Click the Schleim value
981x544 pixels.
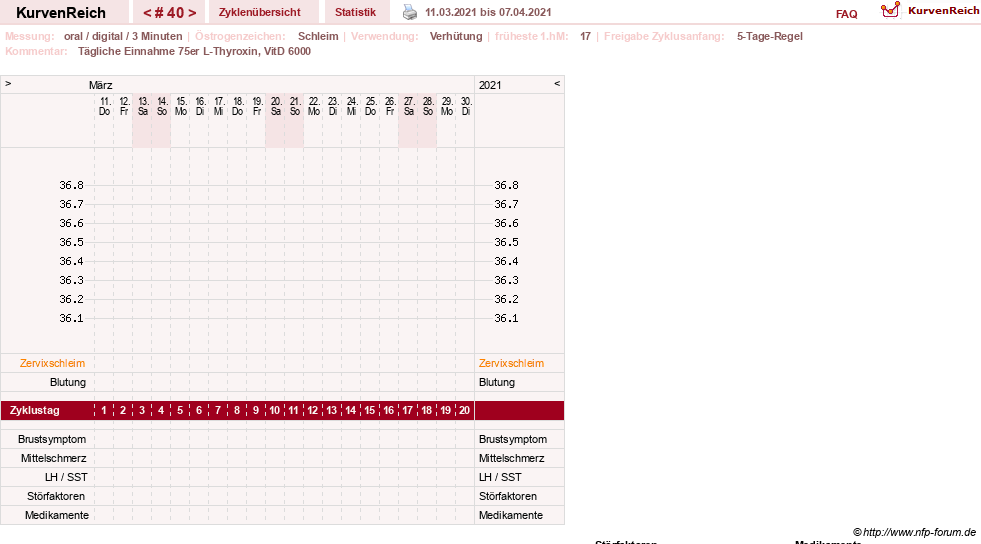318,36
